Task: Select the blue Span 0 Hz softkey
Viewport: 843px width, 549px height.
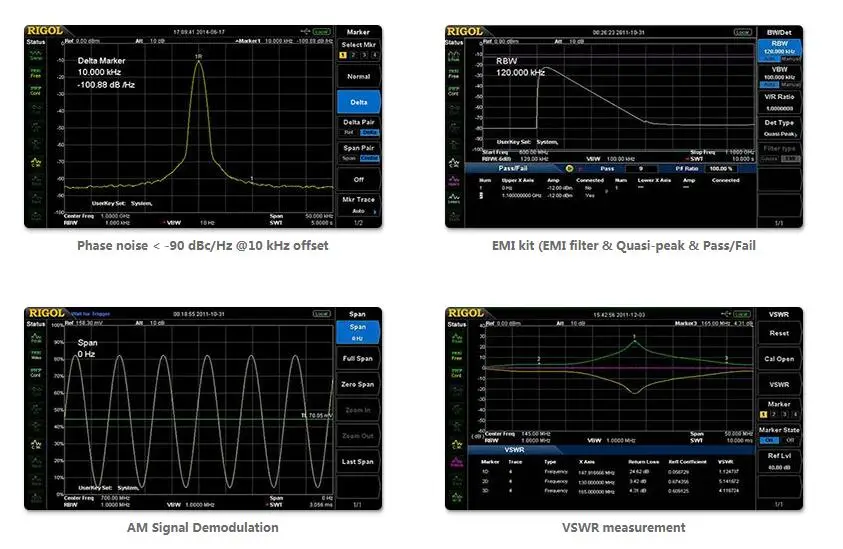Action: (358, 332)
